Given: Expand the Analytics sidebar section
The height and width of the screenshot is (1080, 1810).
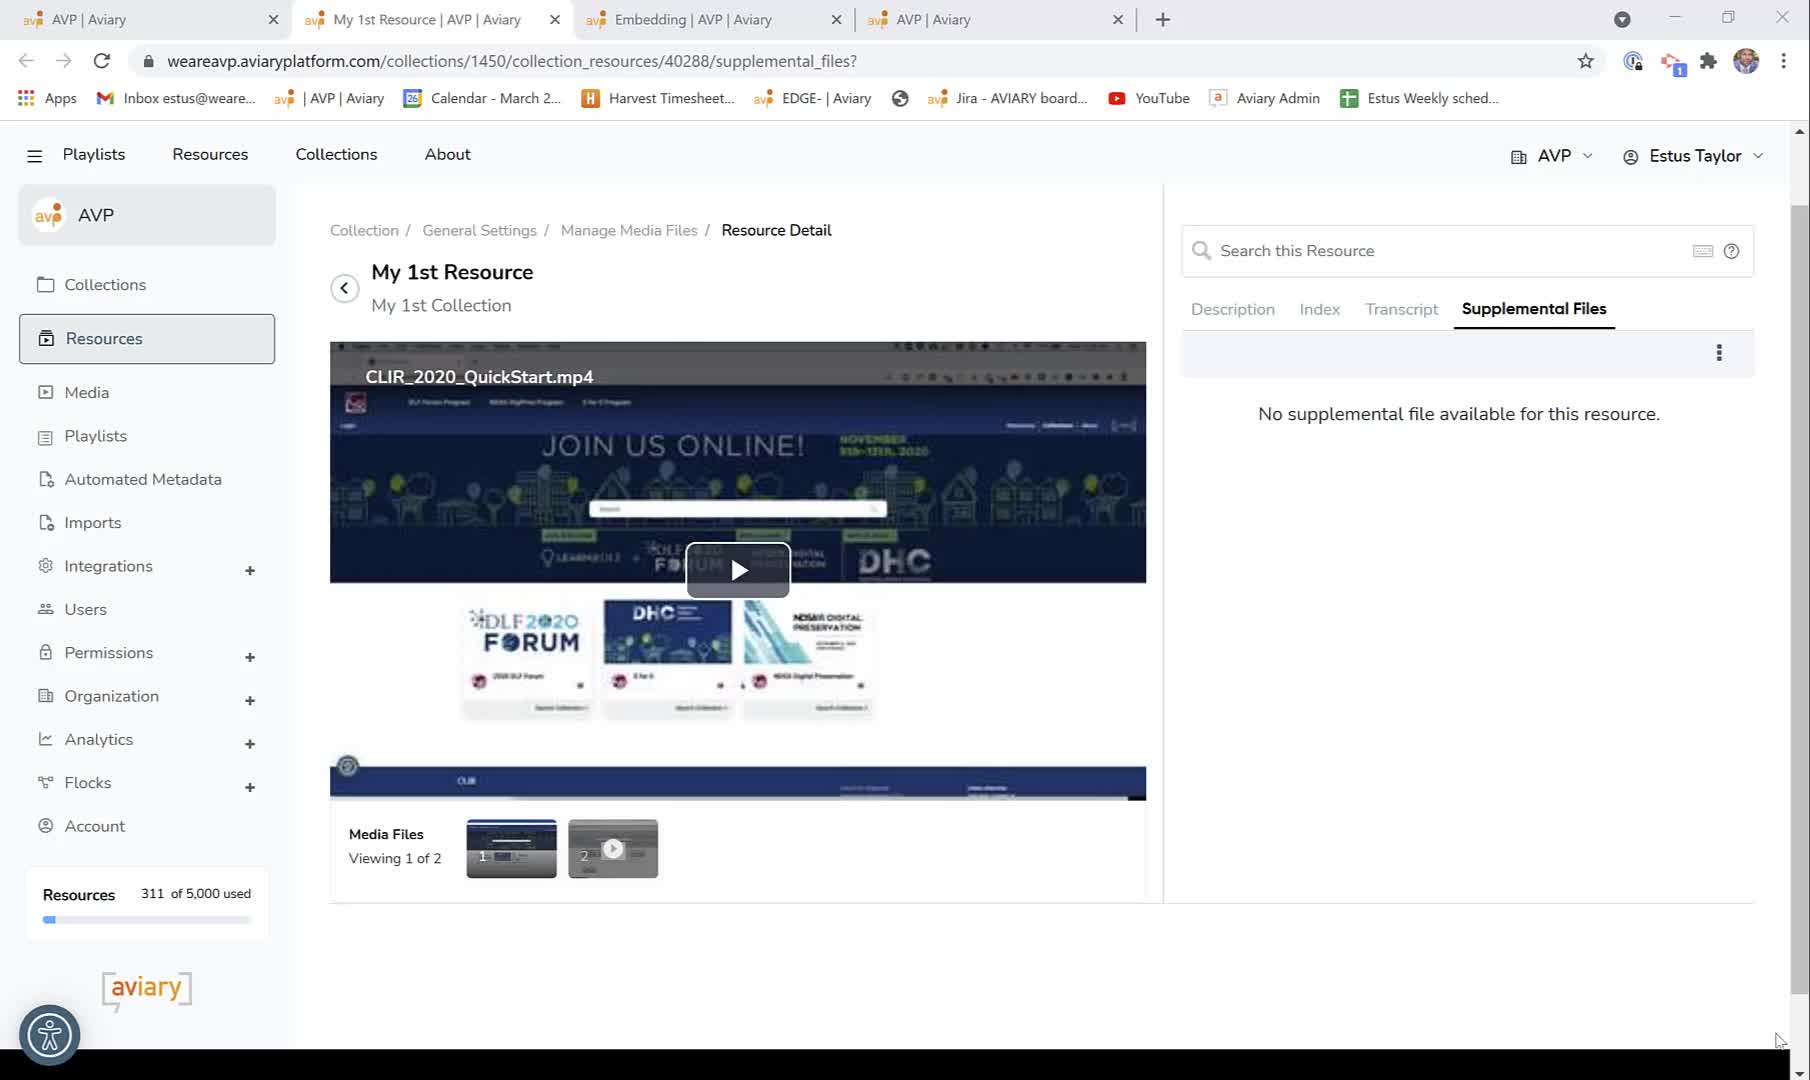Looking at the screenshot, I should [x=250, y=744].
